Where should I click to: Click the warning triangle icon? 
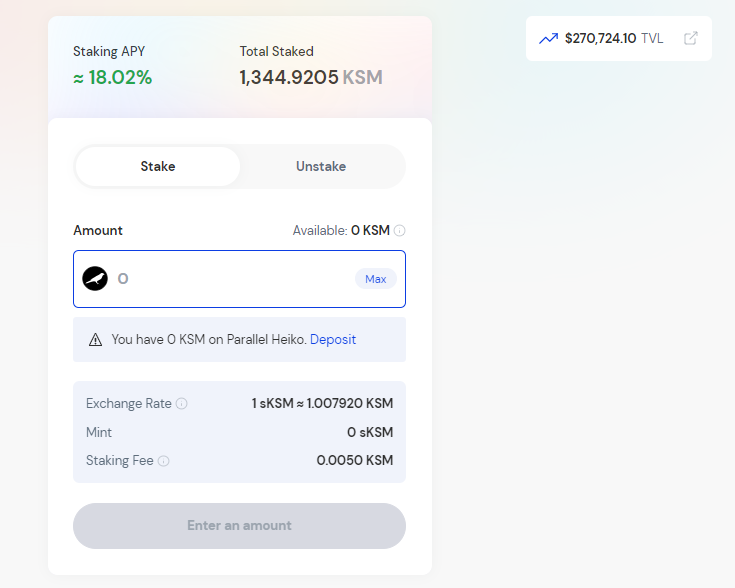(95, 339)
